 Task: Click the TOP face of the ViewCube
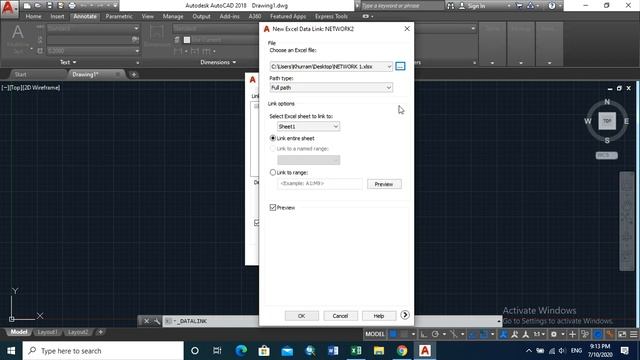(x=607, y=121)
